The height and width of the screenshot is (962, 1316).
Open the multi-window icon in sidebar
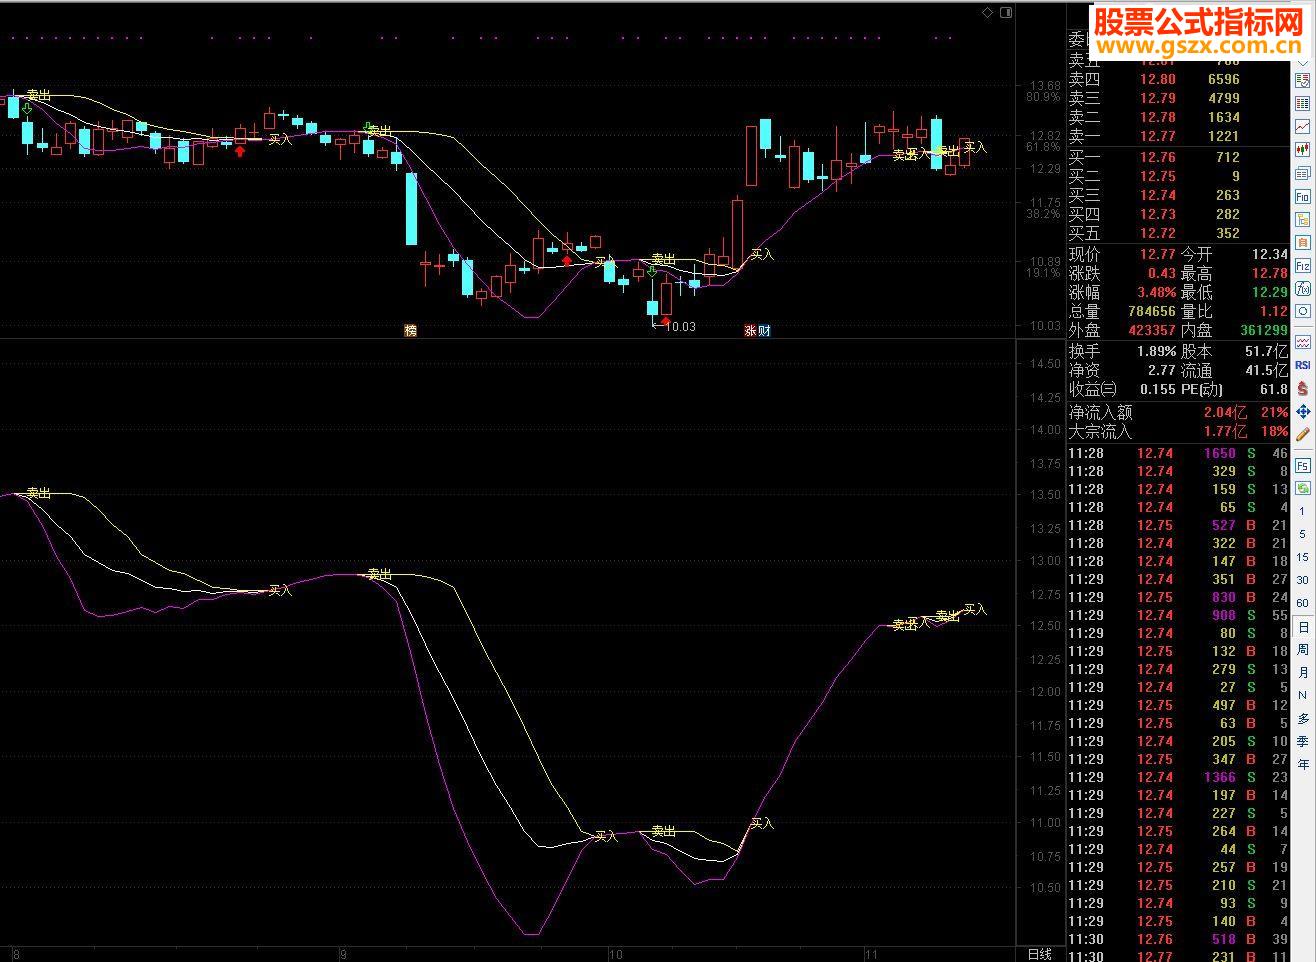click(x=1303, y=173)
